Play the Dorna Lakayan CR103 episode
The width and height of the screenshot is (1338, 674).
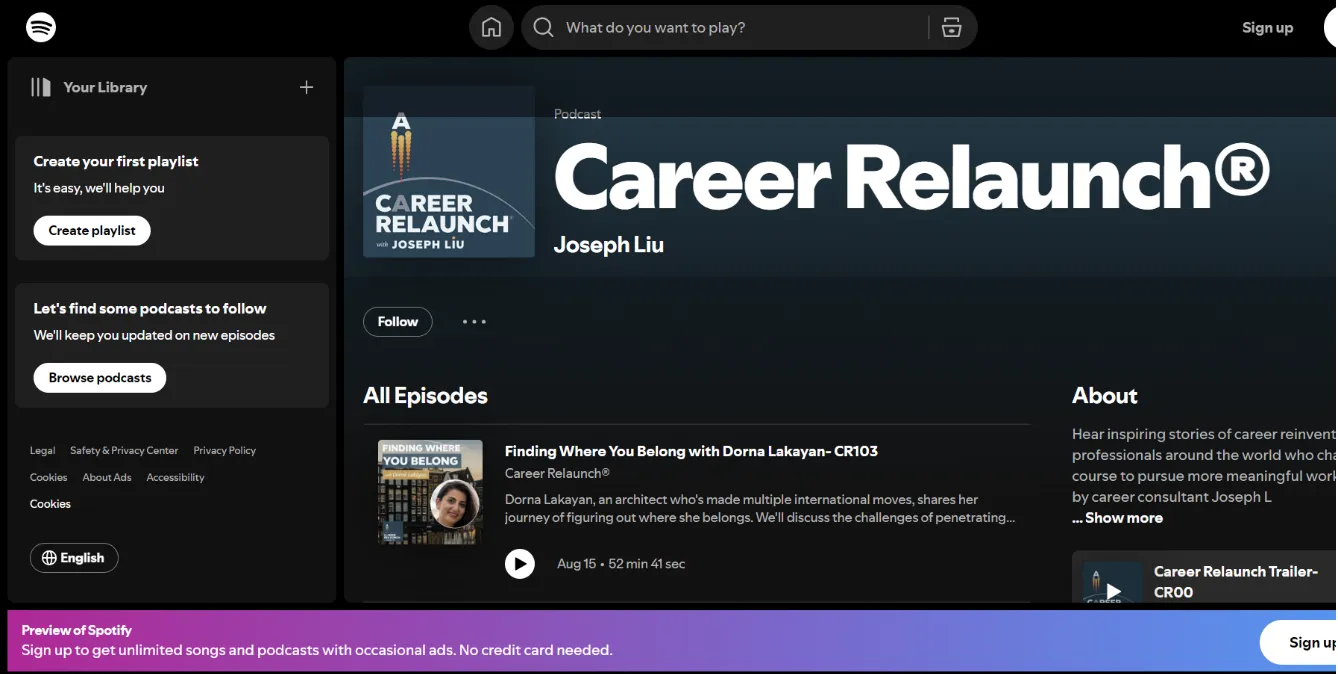520,564
